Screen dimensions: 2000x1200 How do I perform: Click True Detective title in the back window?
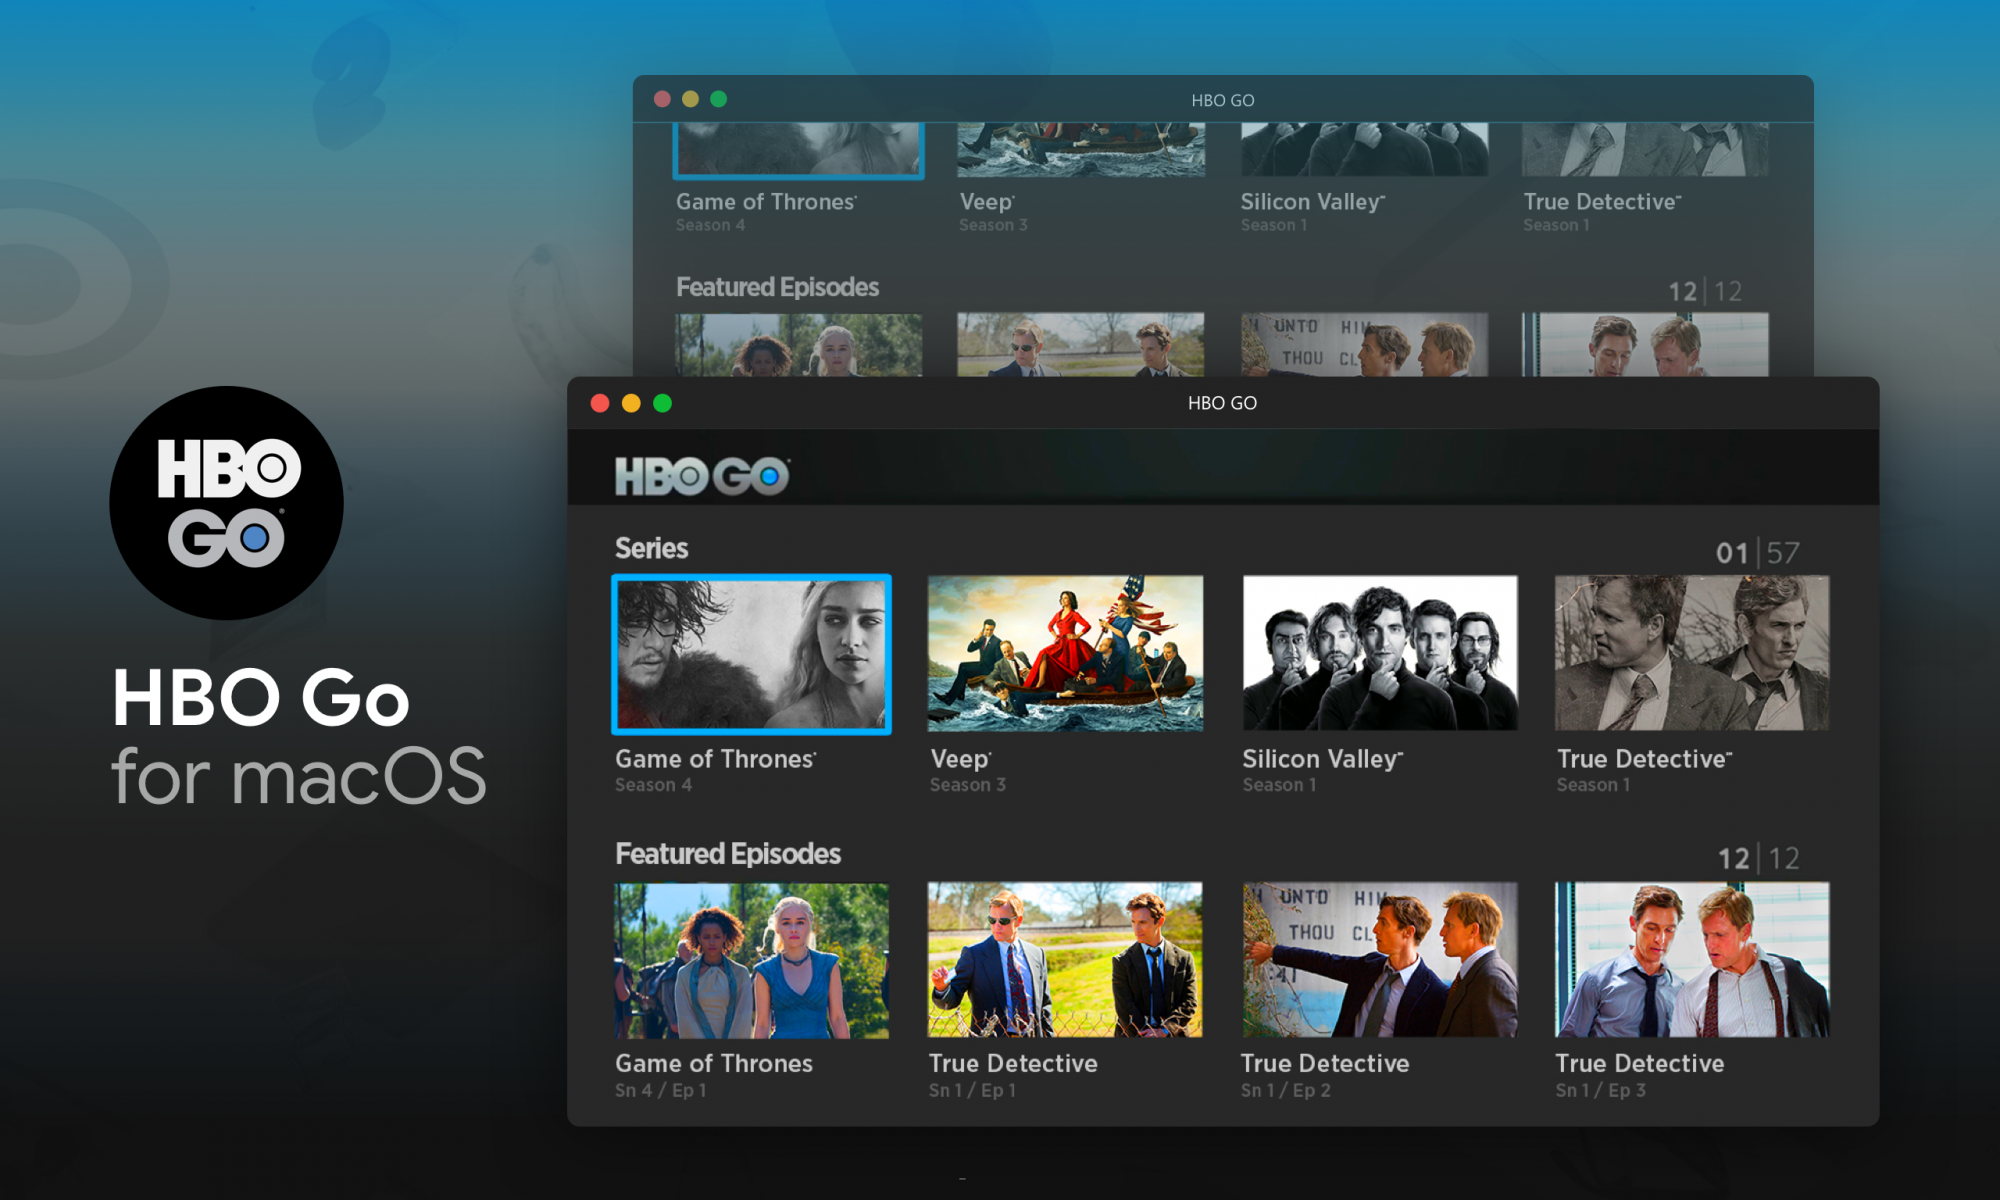point(1602,202)
